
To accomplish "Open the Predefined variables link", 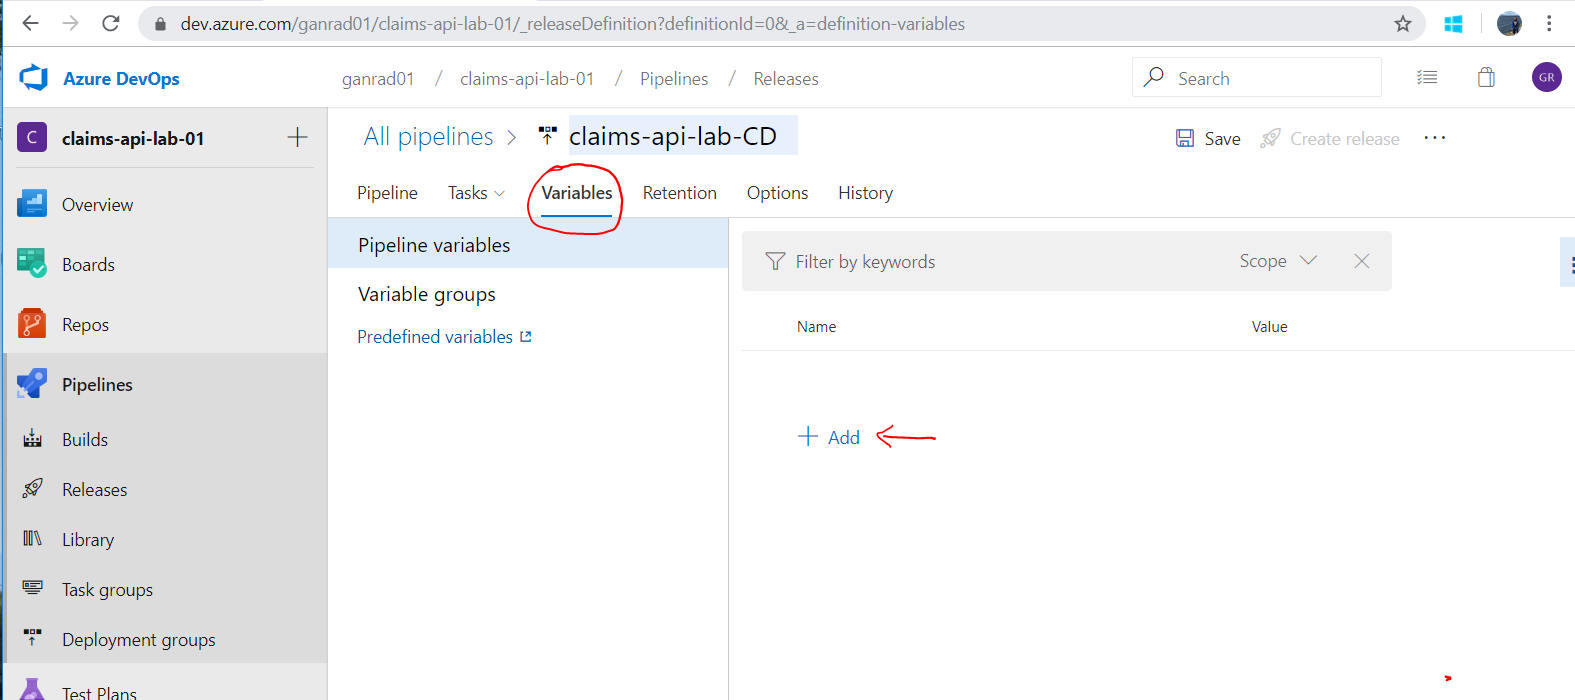I will (x=444, y=337).
